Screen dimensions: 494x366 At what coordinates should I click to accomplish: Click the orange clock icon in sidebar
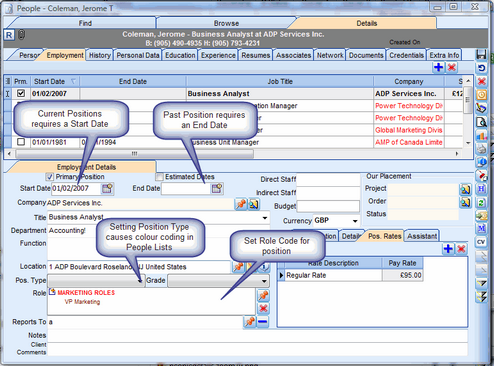coord(481,95)
